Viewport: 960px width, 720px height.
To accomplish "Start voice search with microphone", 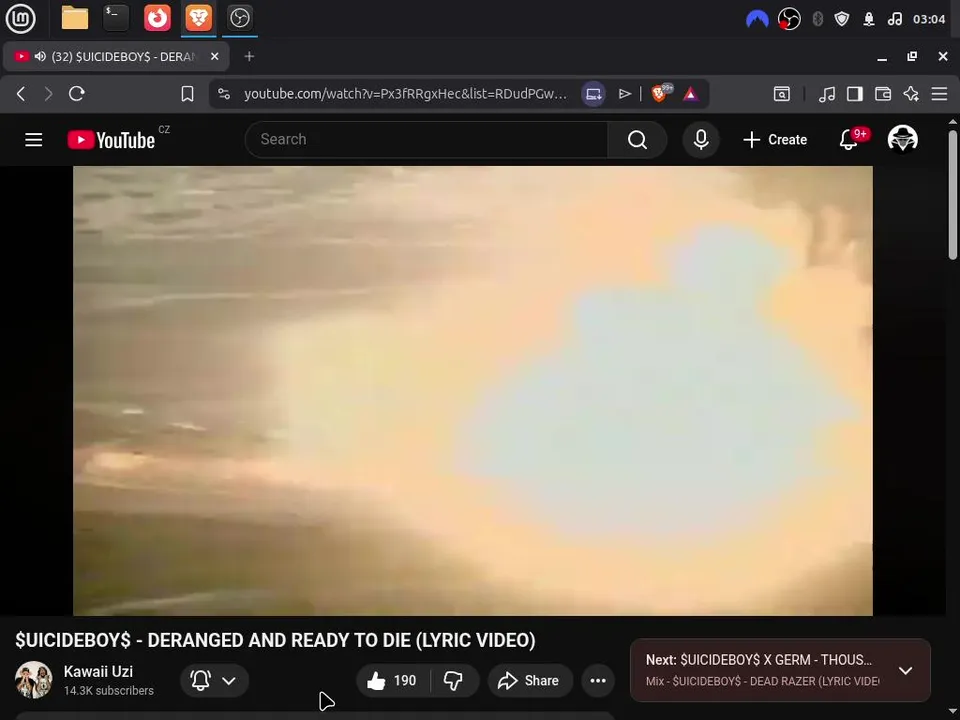I will click(701, 140).
